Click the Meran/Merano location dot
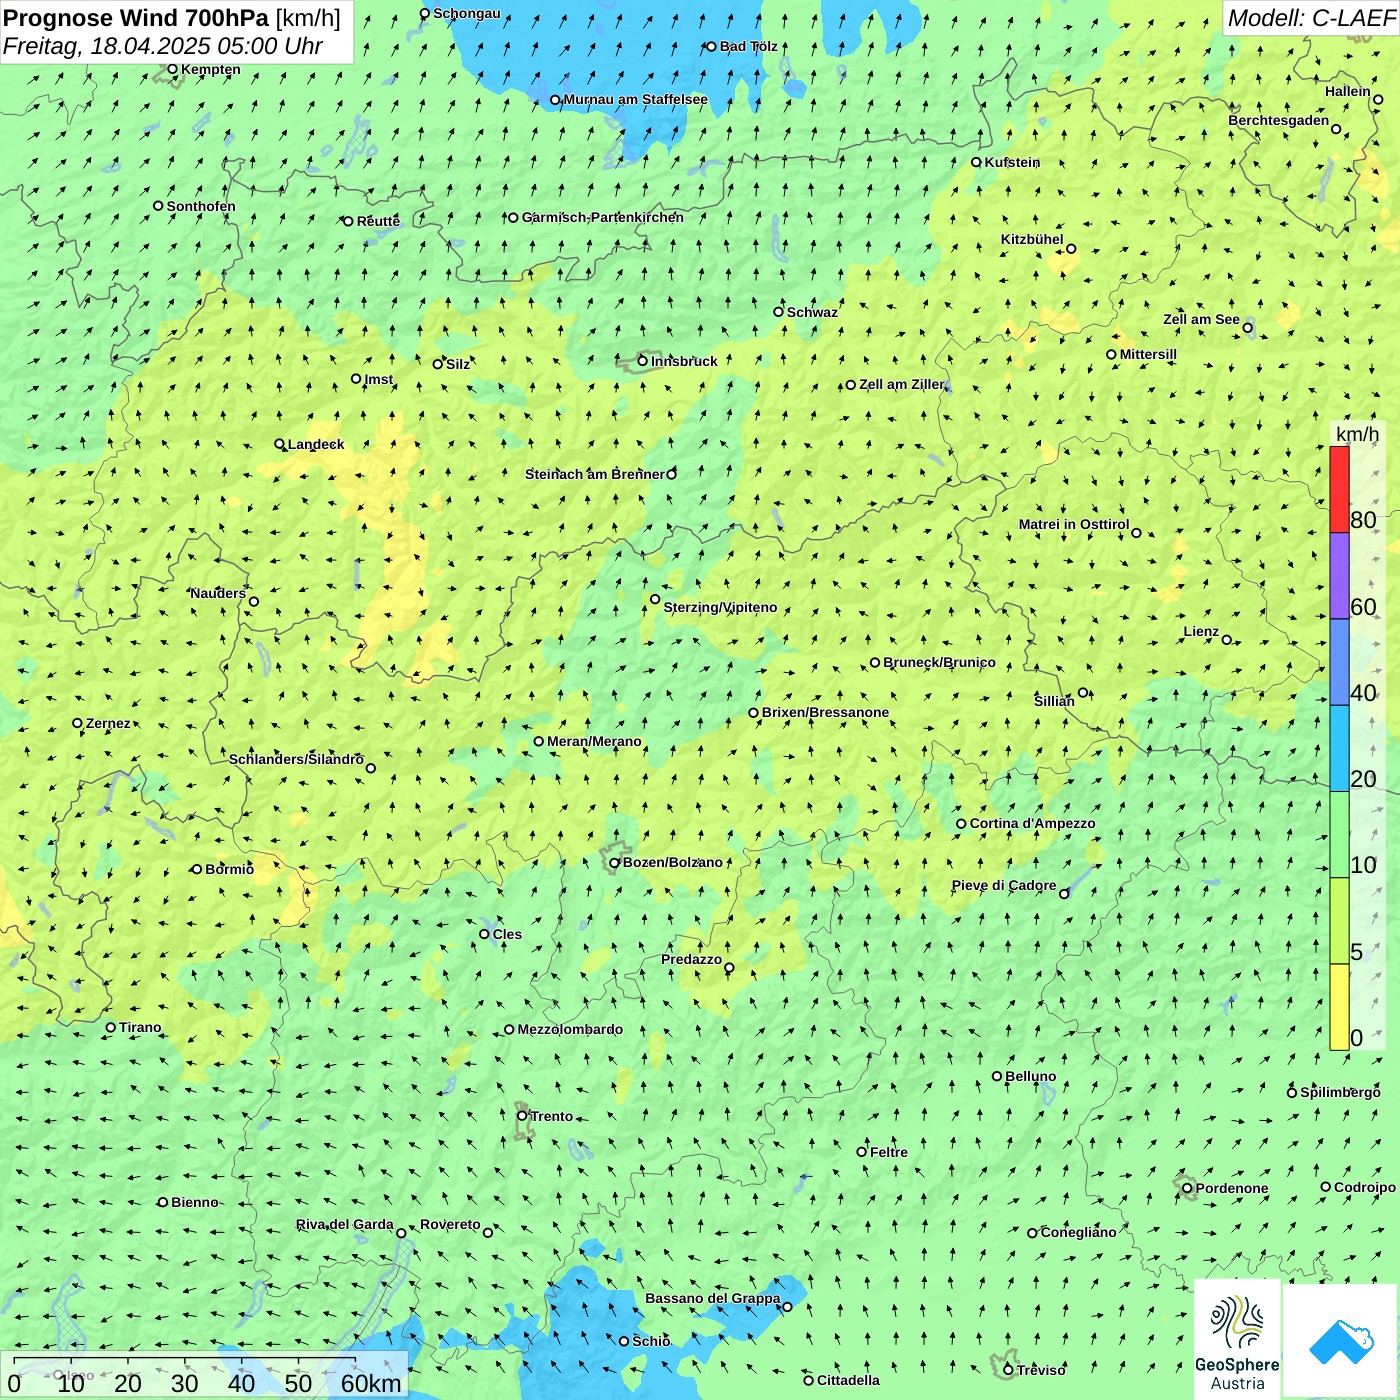This screenshot has height=1400, width=1400. (539, 741)
